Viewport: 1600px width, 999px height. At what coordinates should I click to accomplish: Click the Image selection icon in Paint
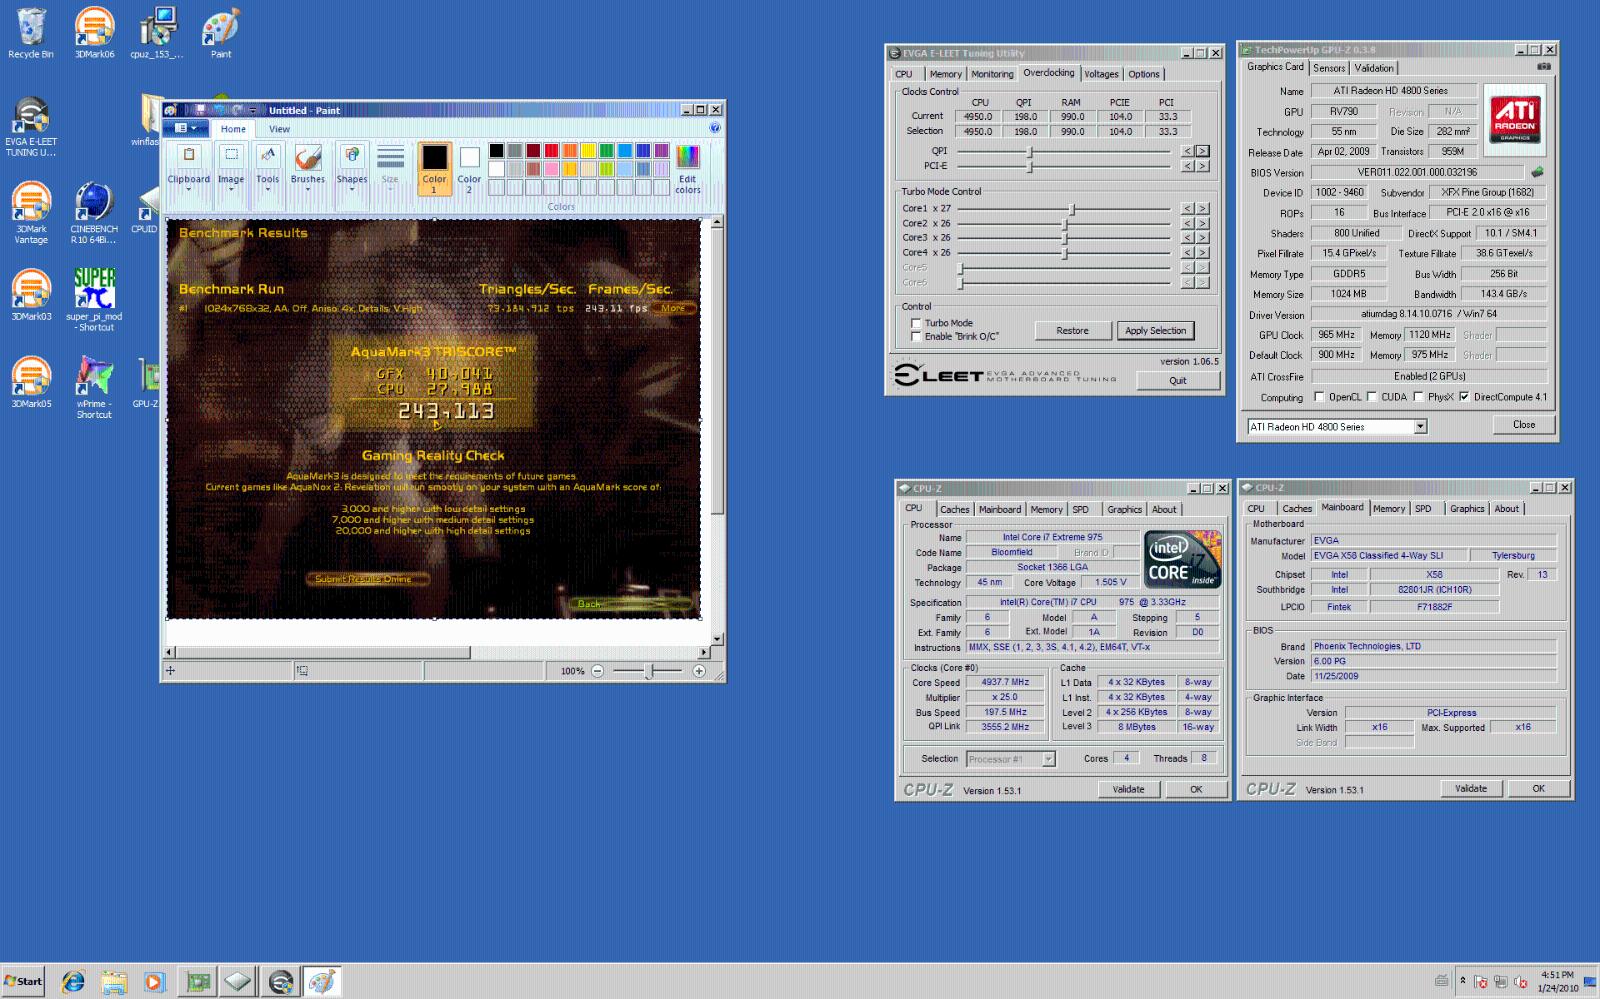231,157
